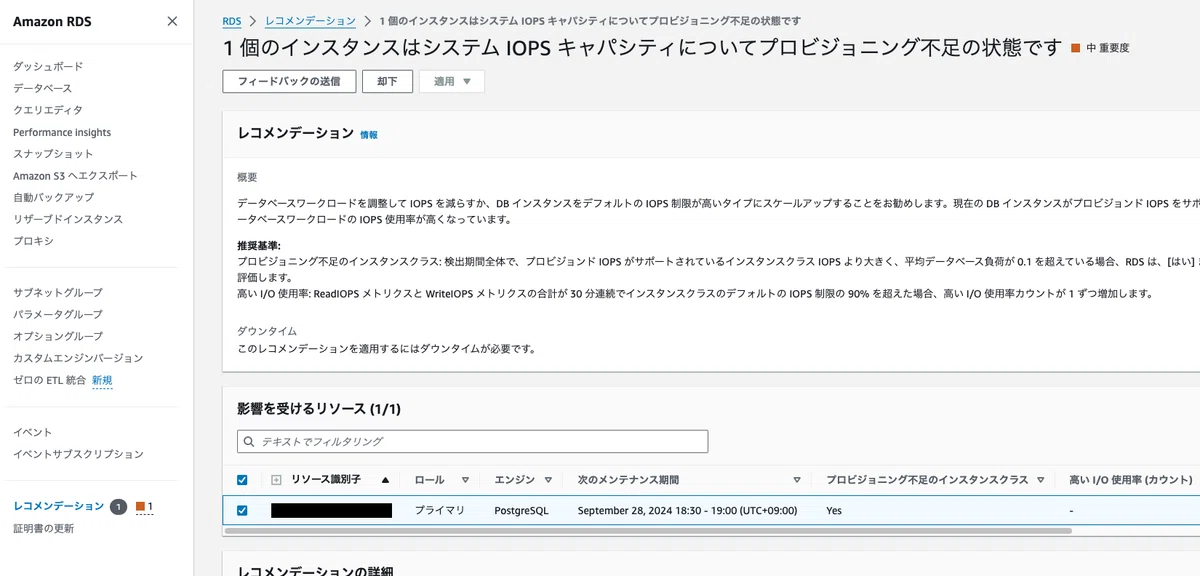This screenshot has width=1200, height=576.
Task: Go to レコメンデーション in the breadcrumb
Action: point(310,20)
